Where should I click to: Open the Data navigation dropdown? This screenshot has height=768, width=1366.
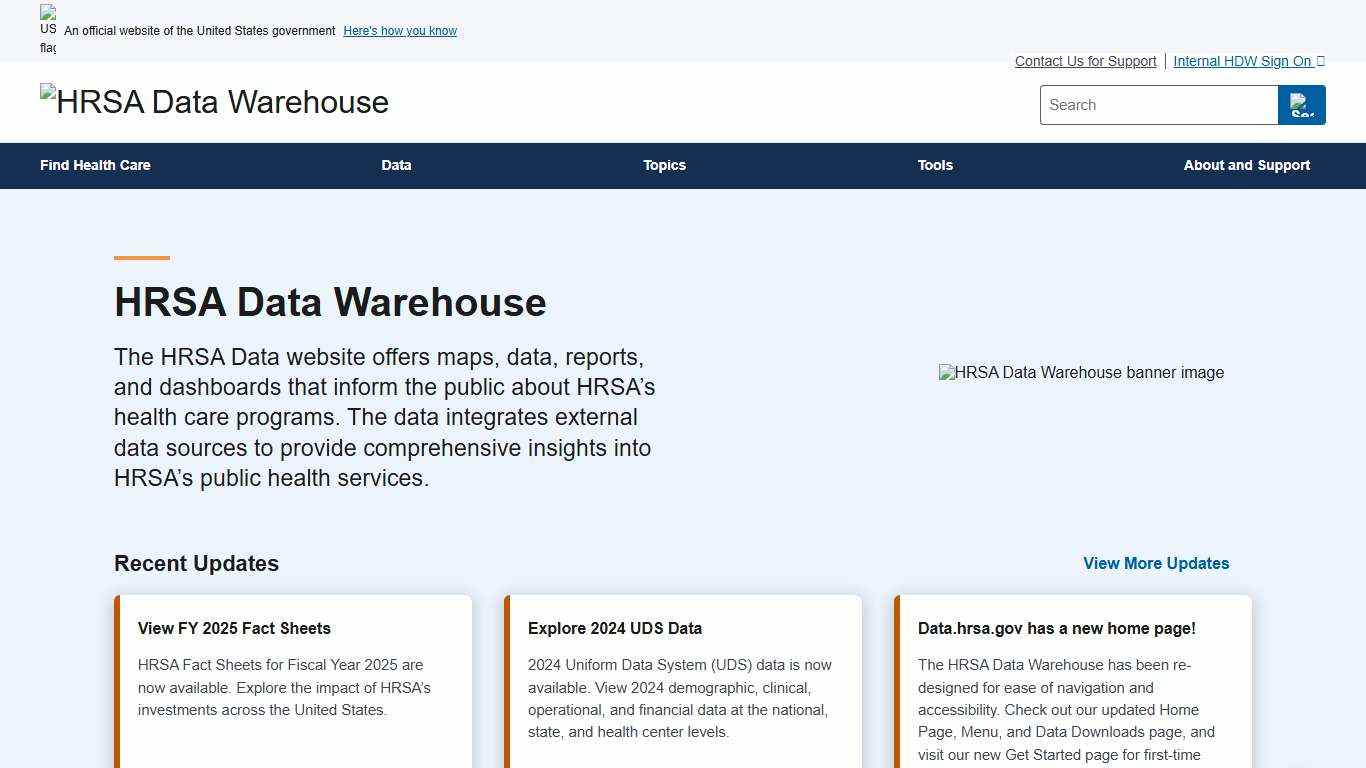pyautogui.click(x=396, y=165)
